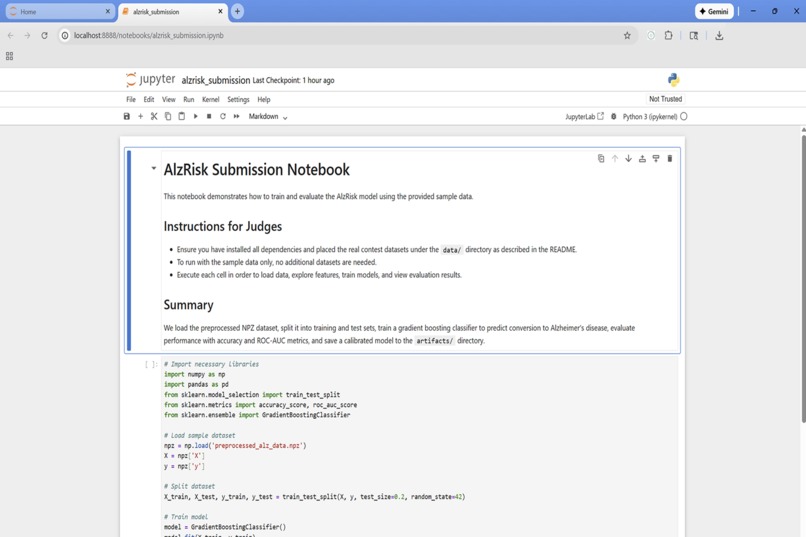
Task: Click the browser downloads icon
Action: (719, 35)
